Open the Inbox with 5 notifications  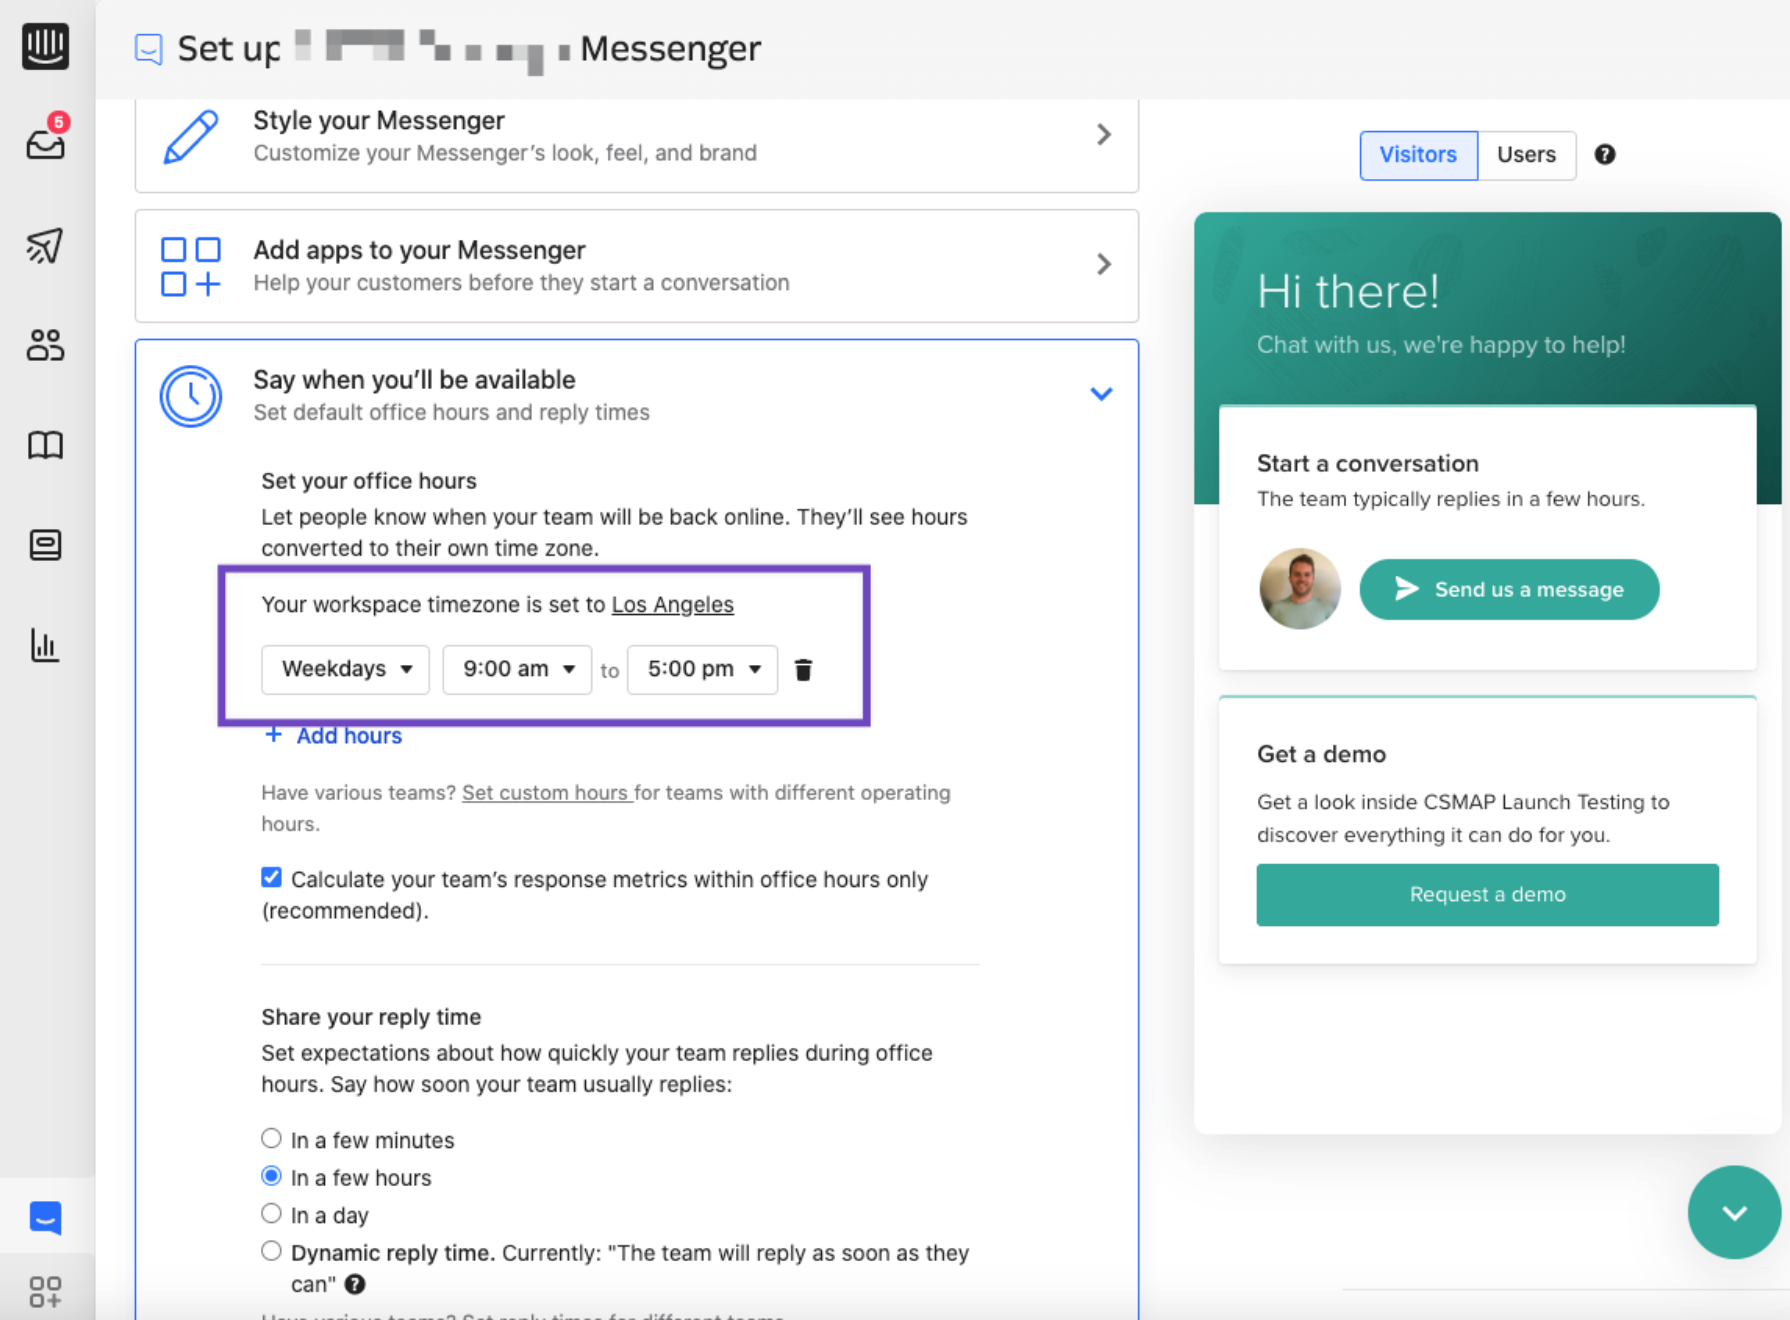(x=47, y=138)
